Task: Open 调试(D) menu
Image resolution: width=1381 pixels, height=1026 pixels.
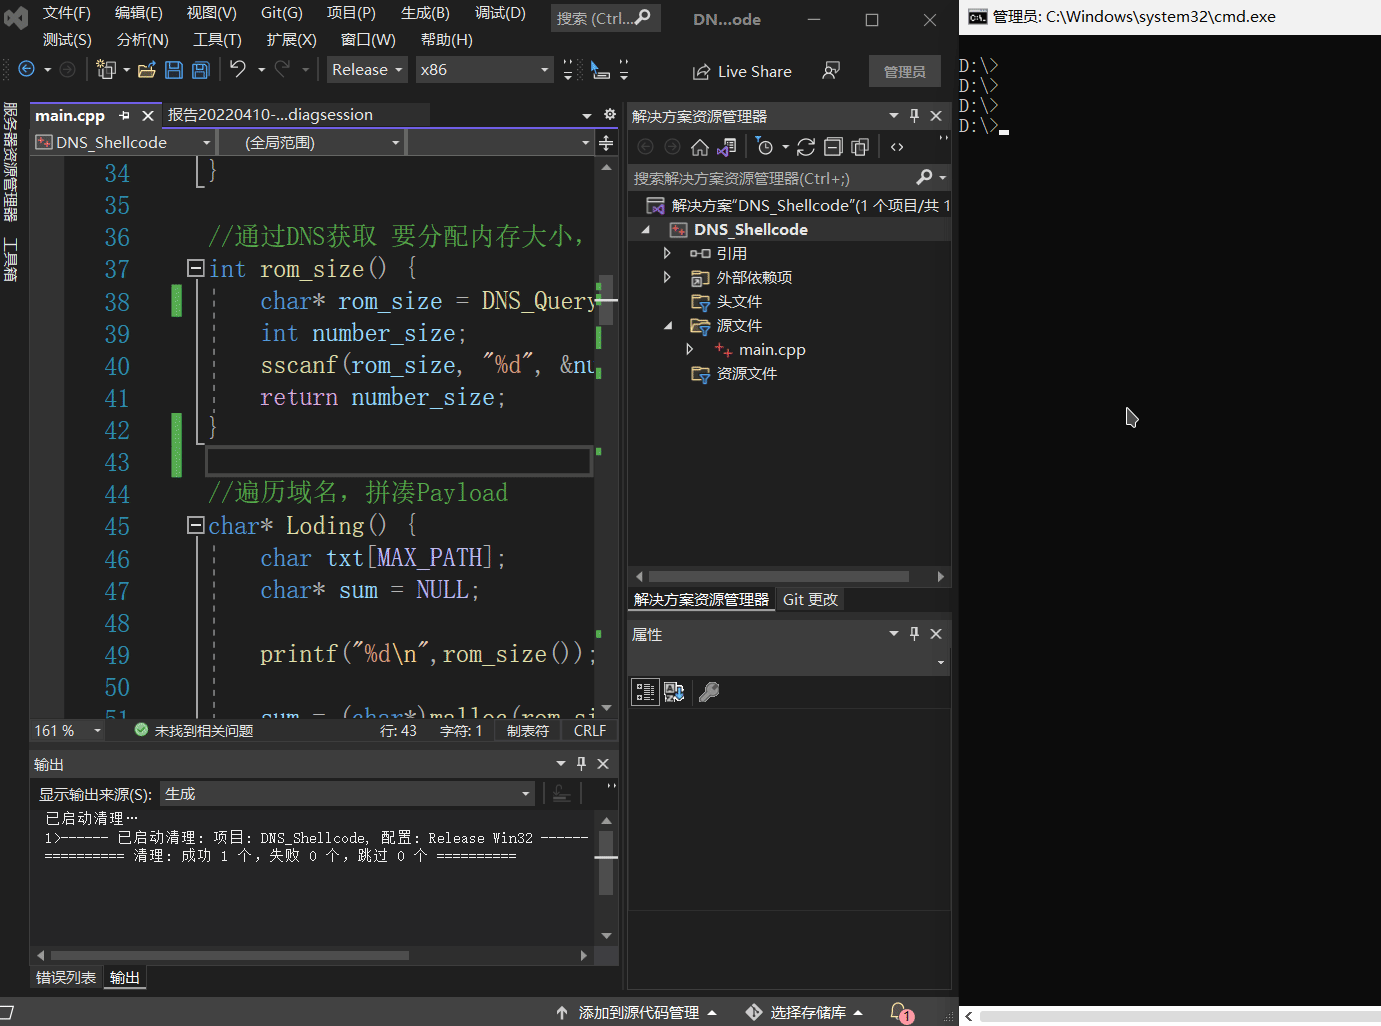Action: (x=500, y=13)
